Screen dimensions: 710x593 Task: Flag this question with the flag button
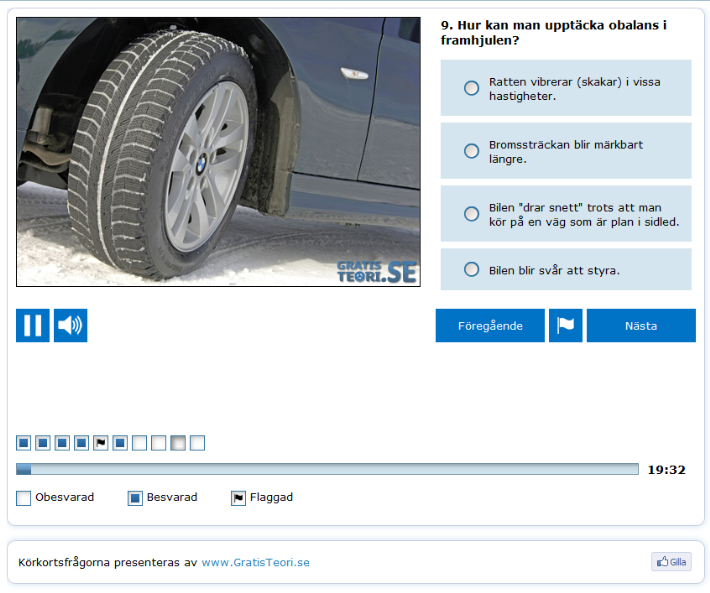[x=565, y=325]
